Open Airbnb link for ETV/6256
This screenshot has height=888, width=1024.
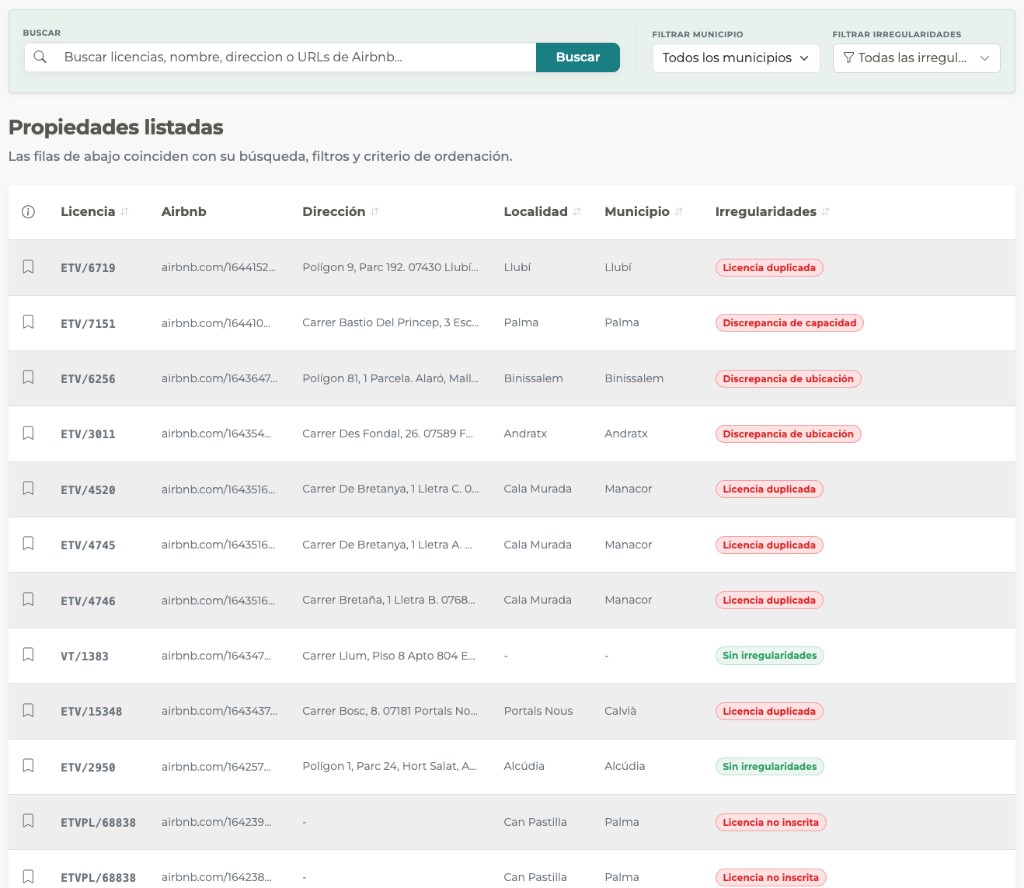click(219, 378)
